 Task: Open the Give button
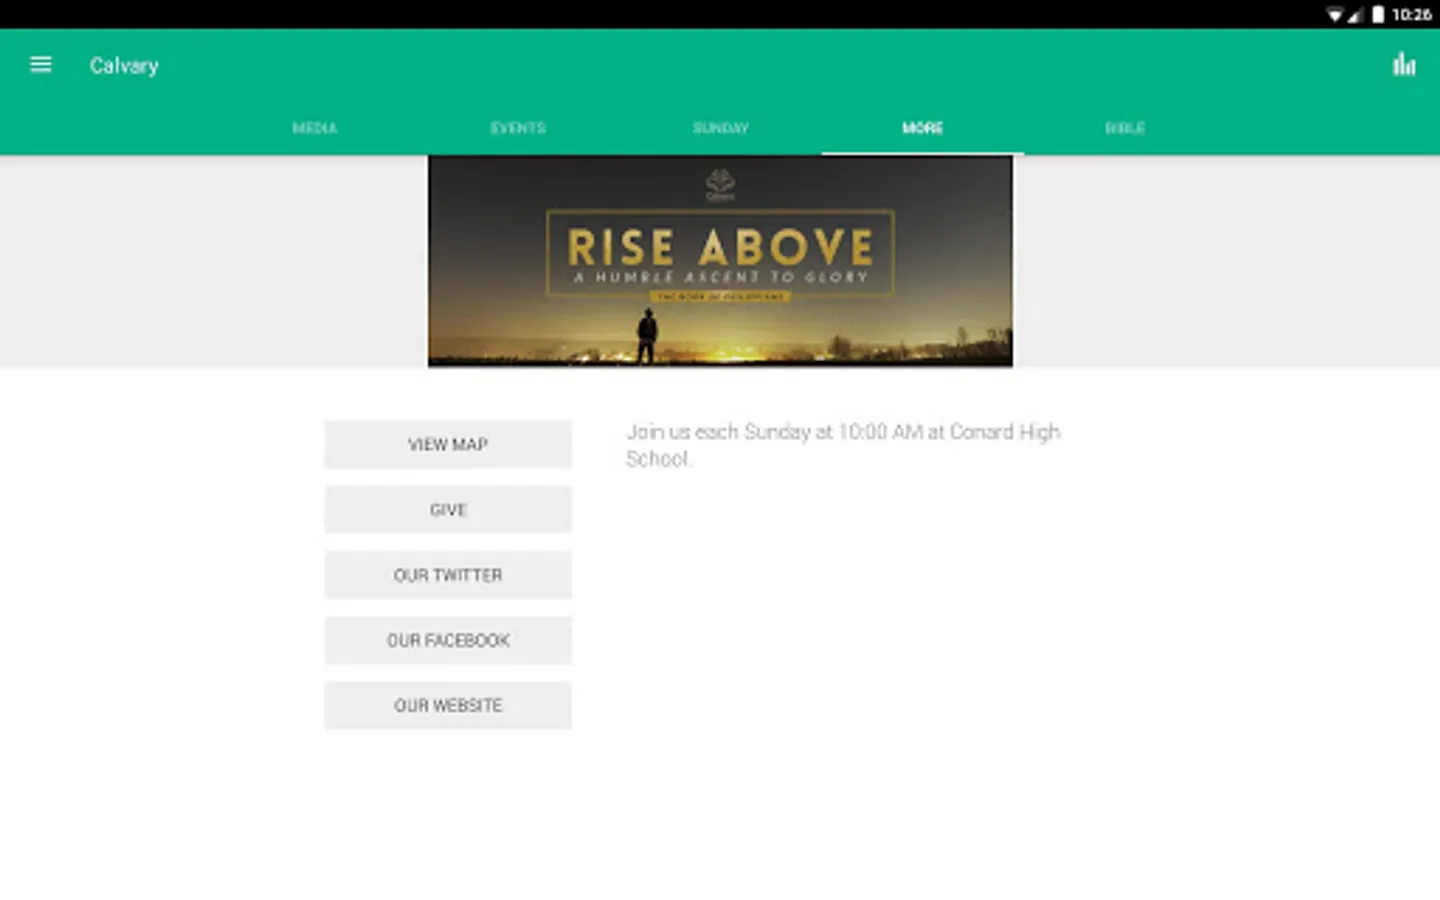[448, 510]
